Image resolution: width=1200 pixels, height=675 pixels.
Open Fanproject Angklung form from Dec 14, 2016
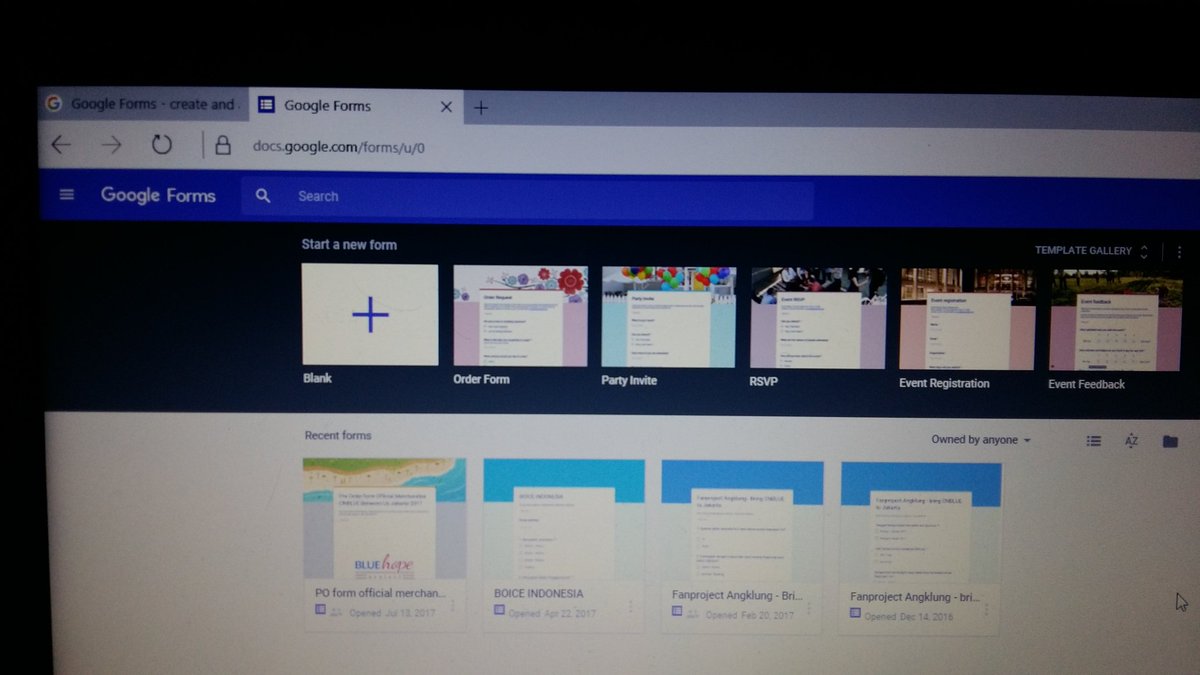[x=920, y=523]
